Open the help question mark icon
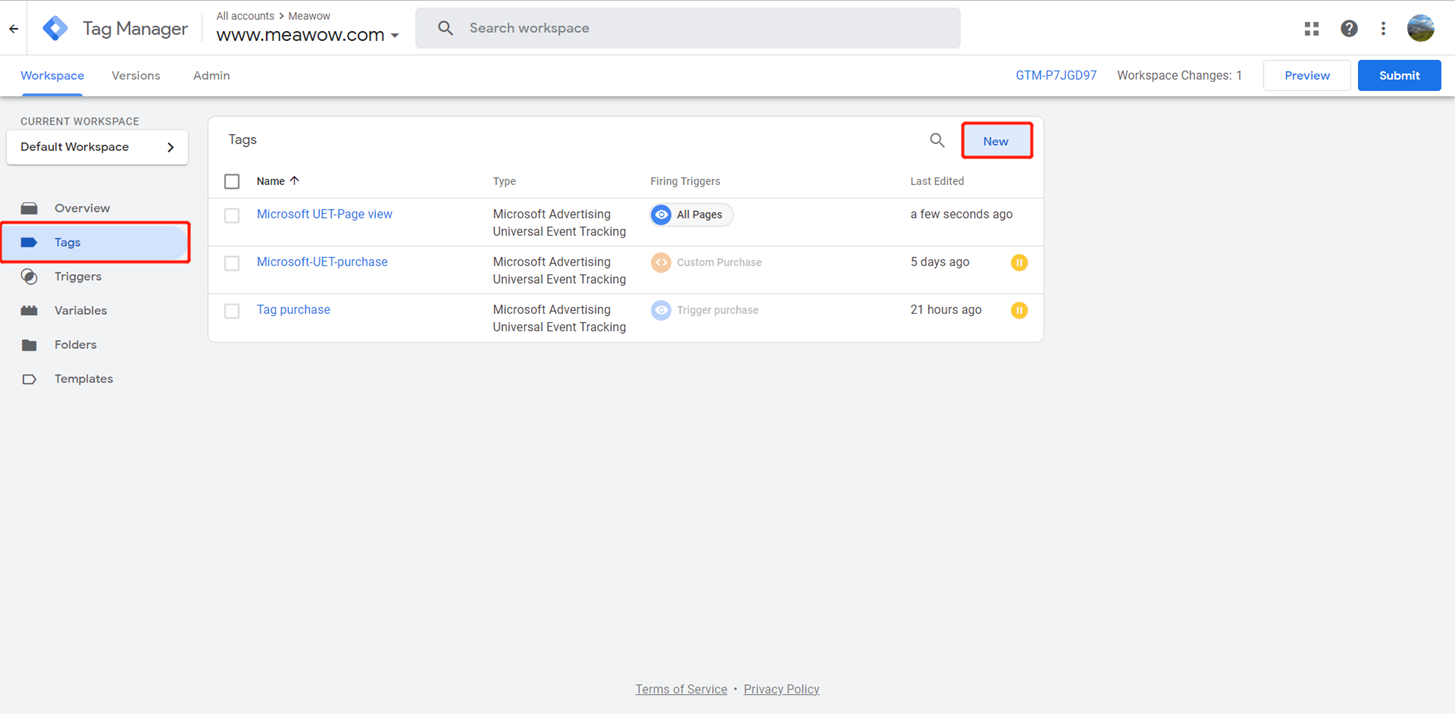The height and width of the screenshot is (714, 1455). 1349,29
